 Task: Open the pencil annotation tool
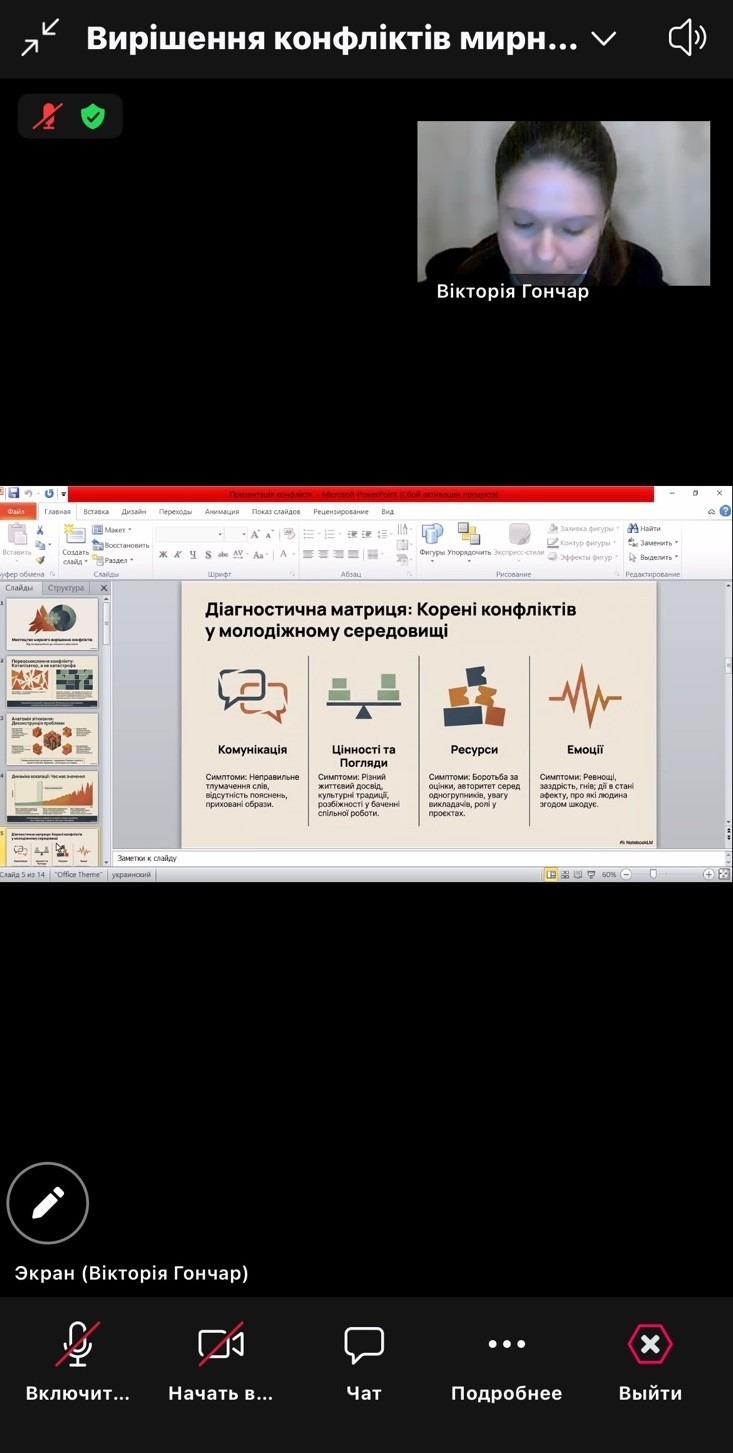48,1203
